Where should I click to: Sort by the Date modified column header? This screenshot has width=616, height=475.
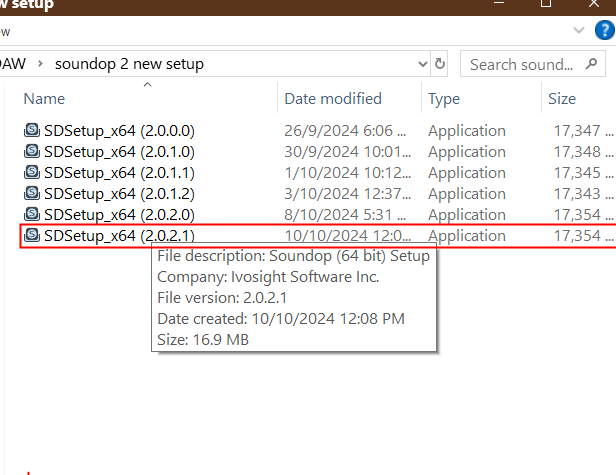(x=333, y=99)
